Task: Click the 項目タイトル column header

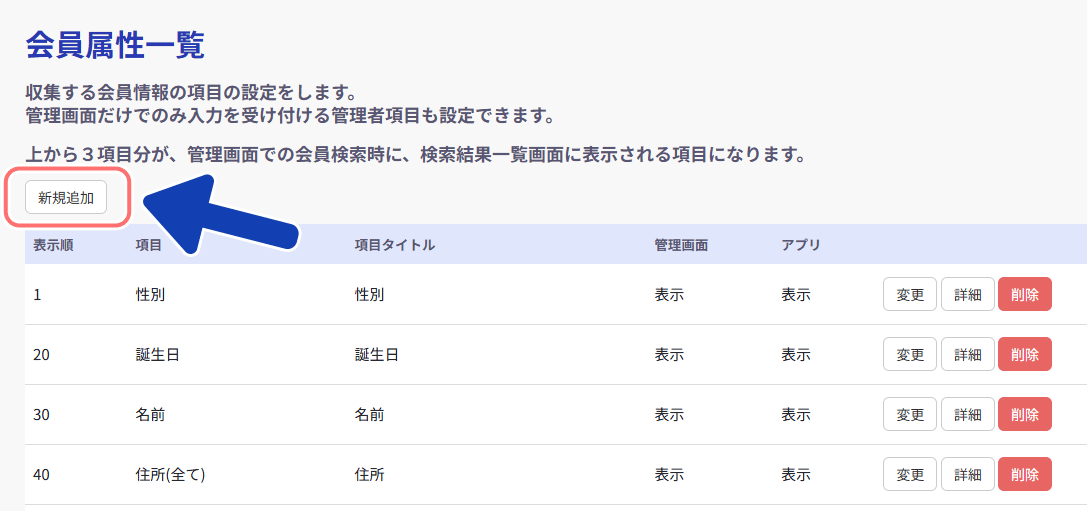Action: tap(394, 245)
